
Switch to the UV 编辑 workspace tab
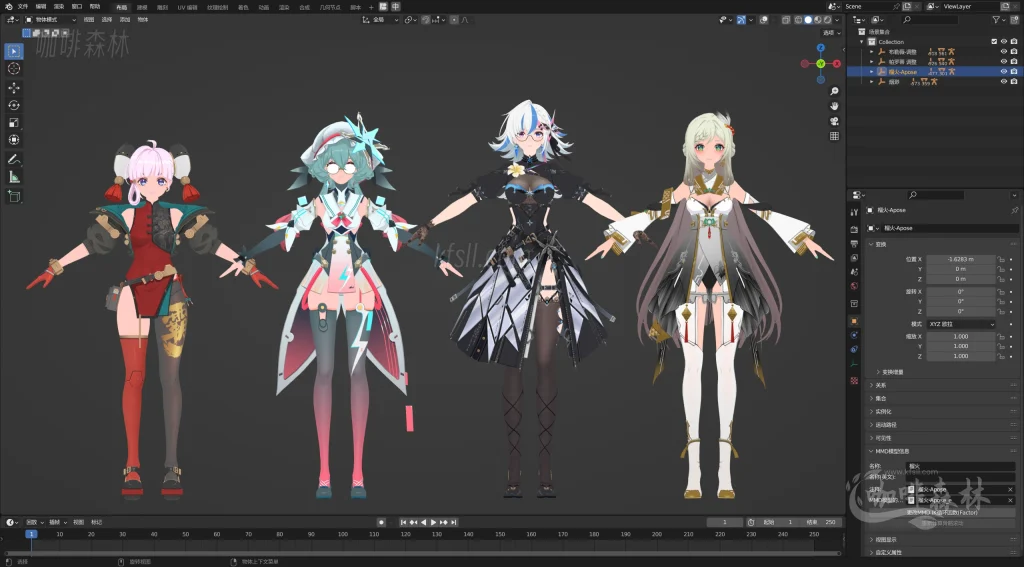[x=187, y=7]
